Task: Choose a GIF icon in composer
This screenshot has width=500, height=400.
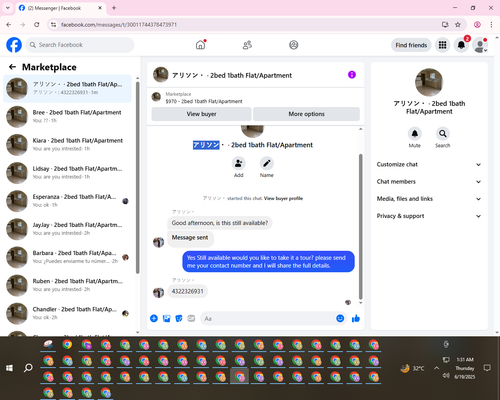Action: (191, 318)
